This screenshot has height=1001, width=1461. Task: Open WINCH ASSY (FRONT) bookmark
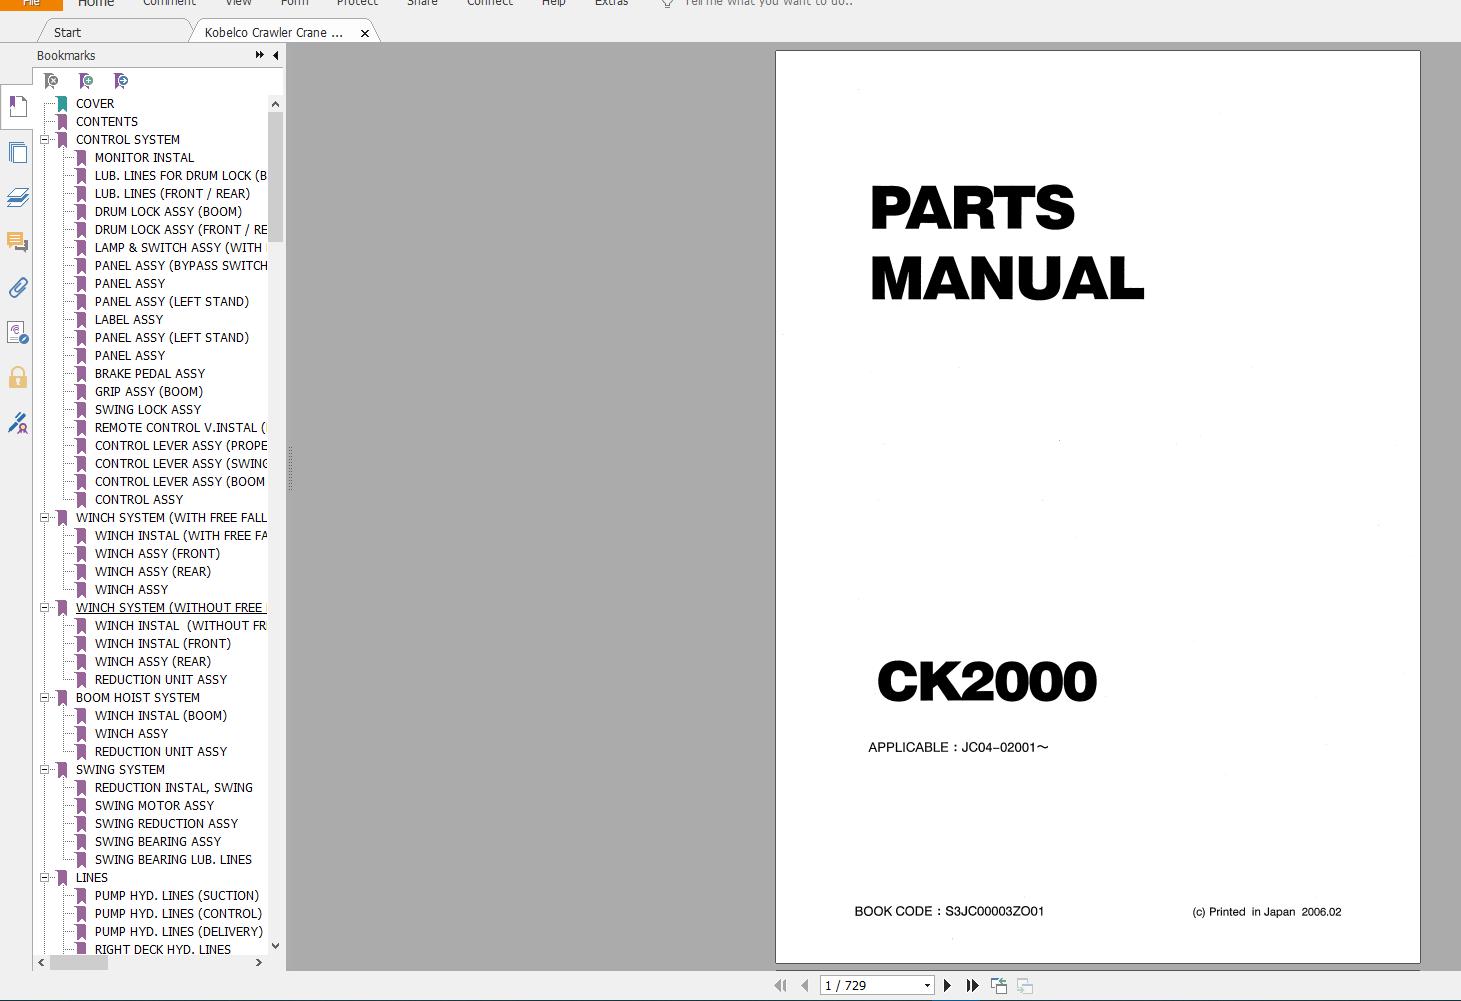(157, 554)
